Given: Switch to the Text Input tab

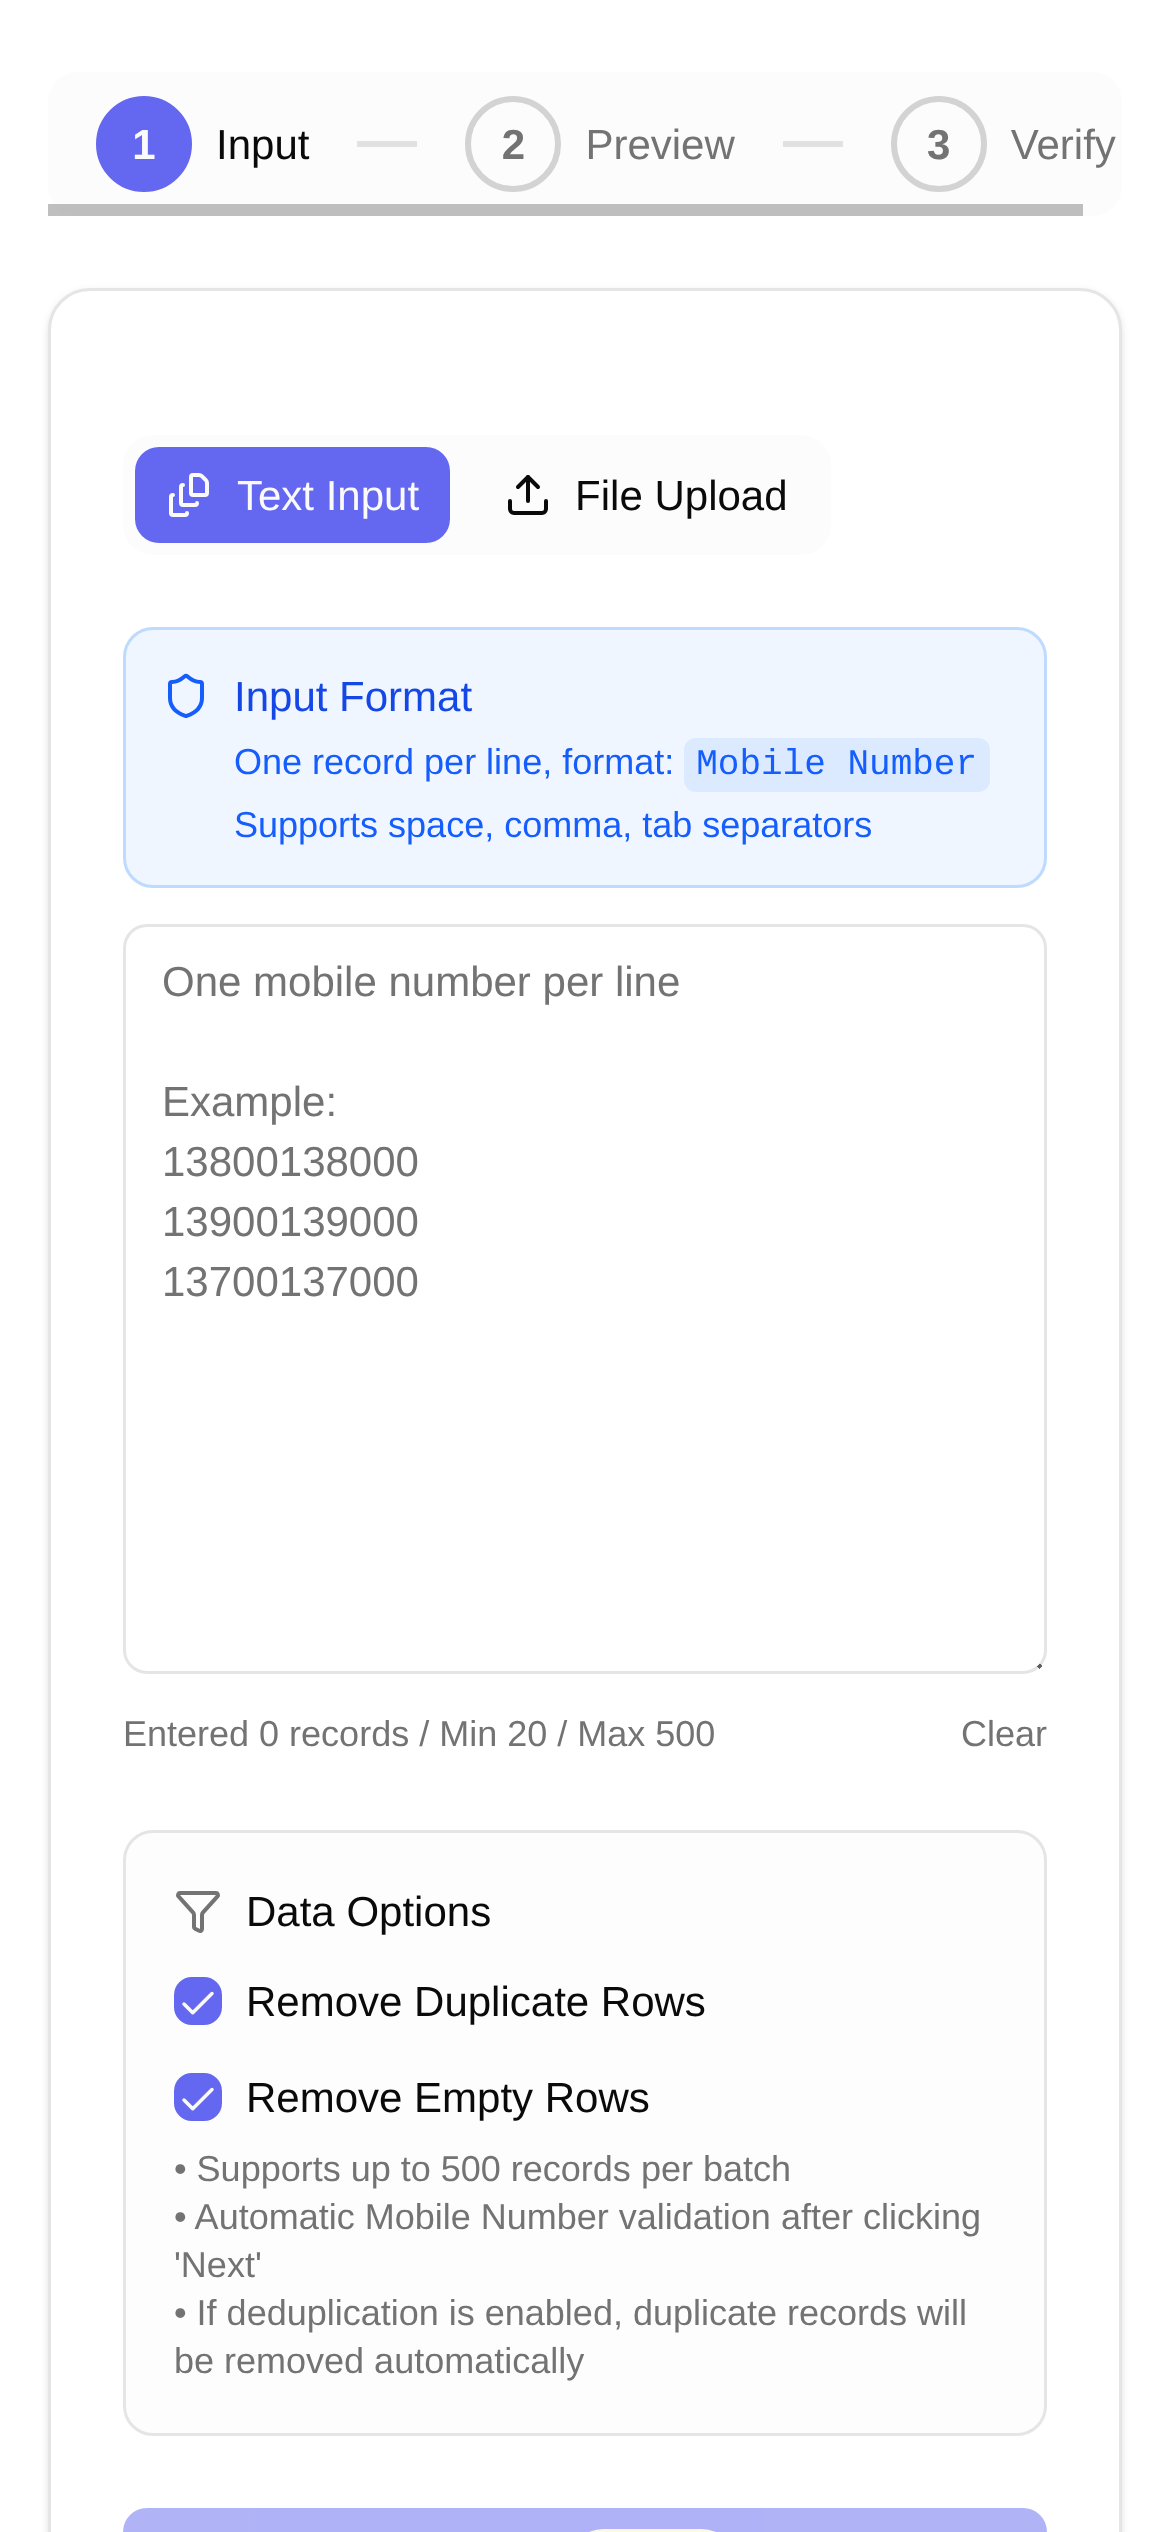Looking at the screenshot, I should 292,495.
